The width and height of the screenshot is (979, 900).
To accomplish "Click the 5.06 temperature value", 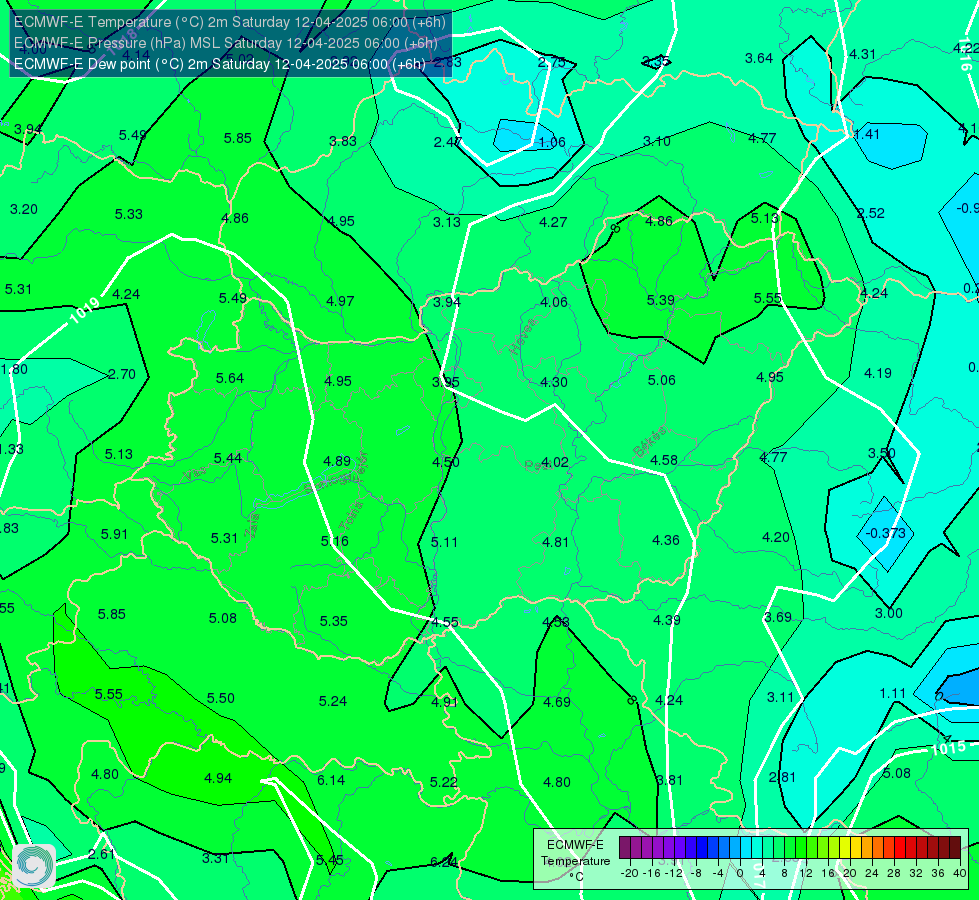I will coord(662,380).
